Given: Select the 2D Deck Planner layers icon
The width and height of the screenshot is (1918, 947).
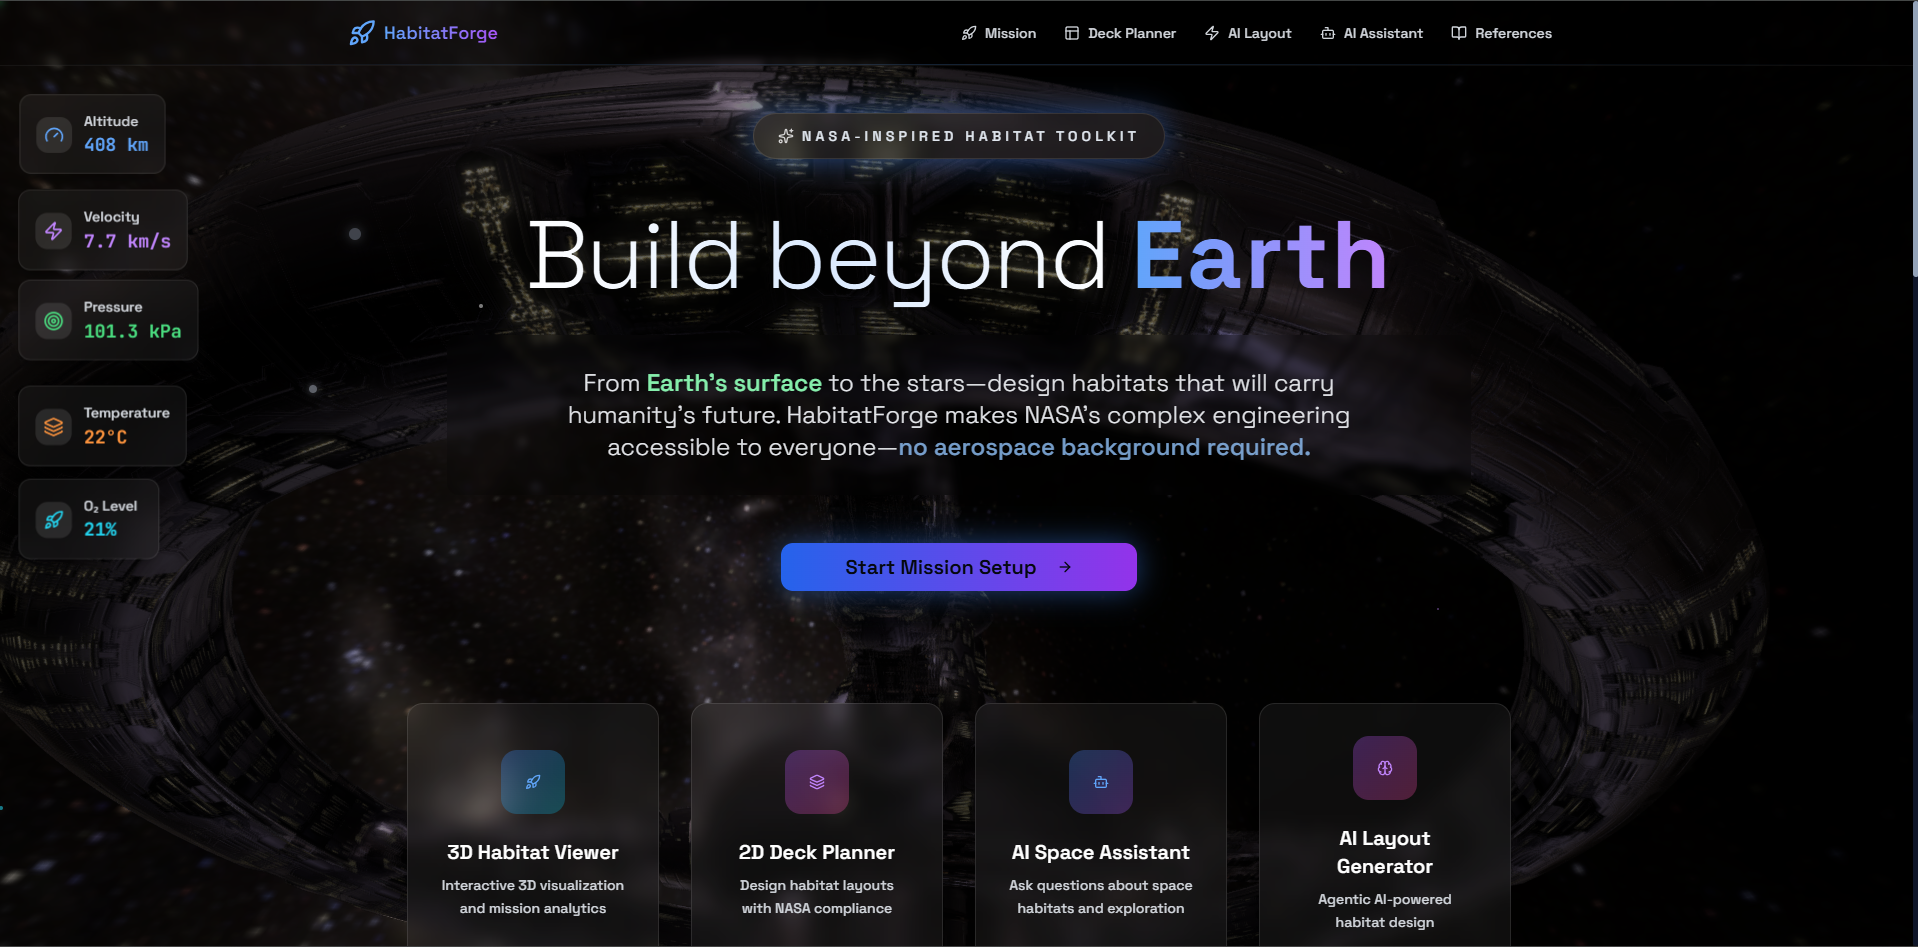Looking at the screenshot, I should click(x=817, y=782).
